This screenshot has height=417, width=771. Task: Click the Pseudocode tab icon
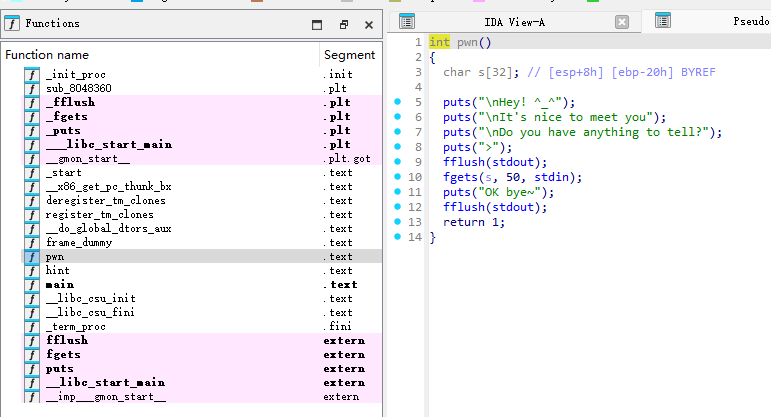coord(661,21)
